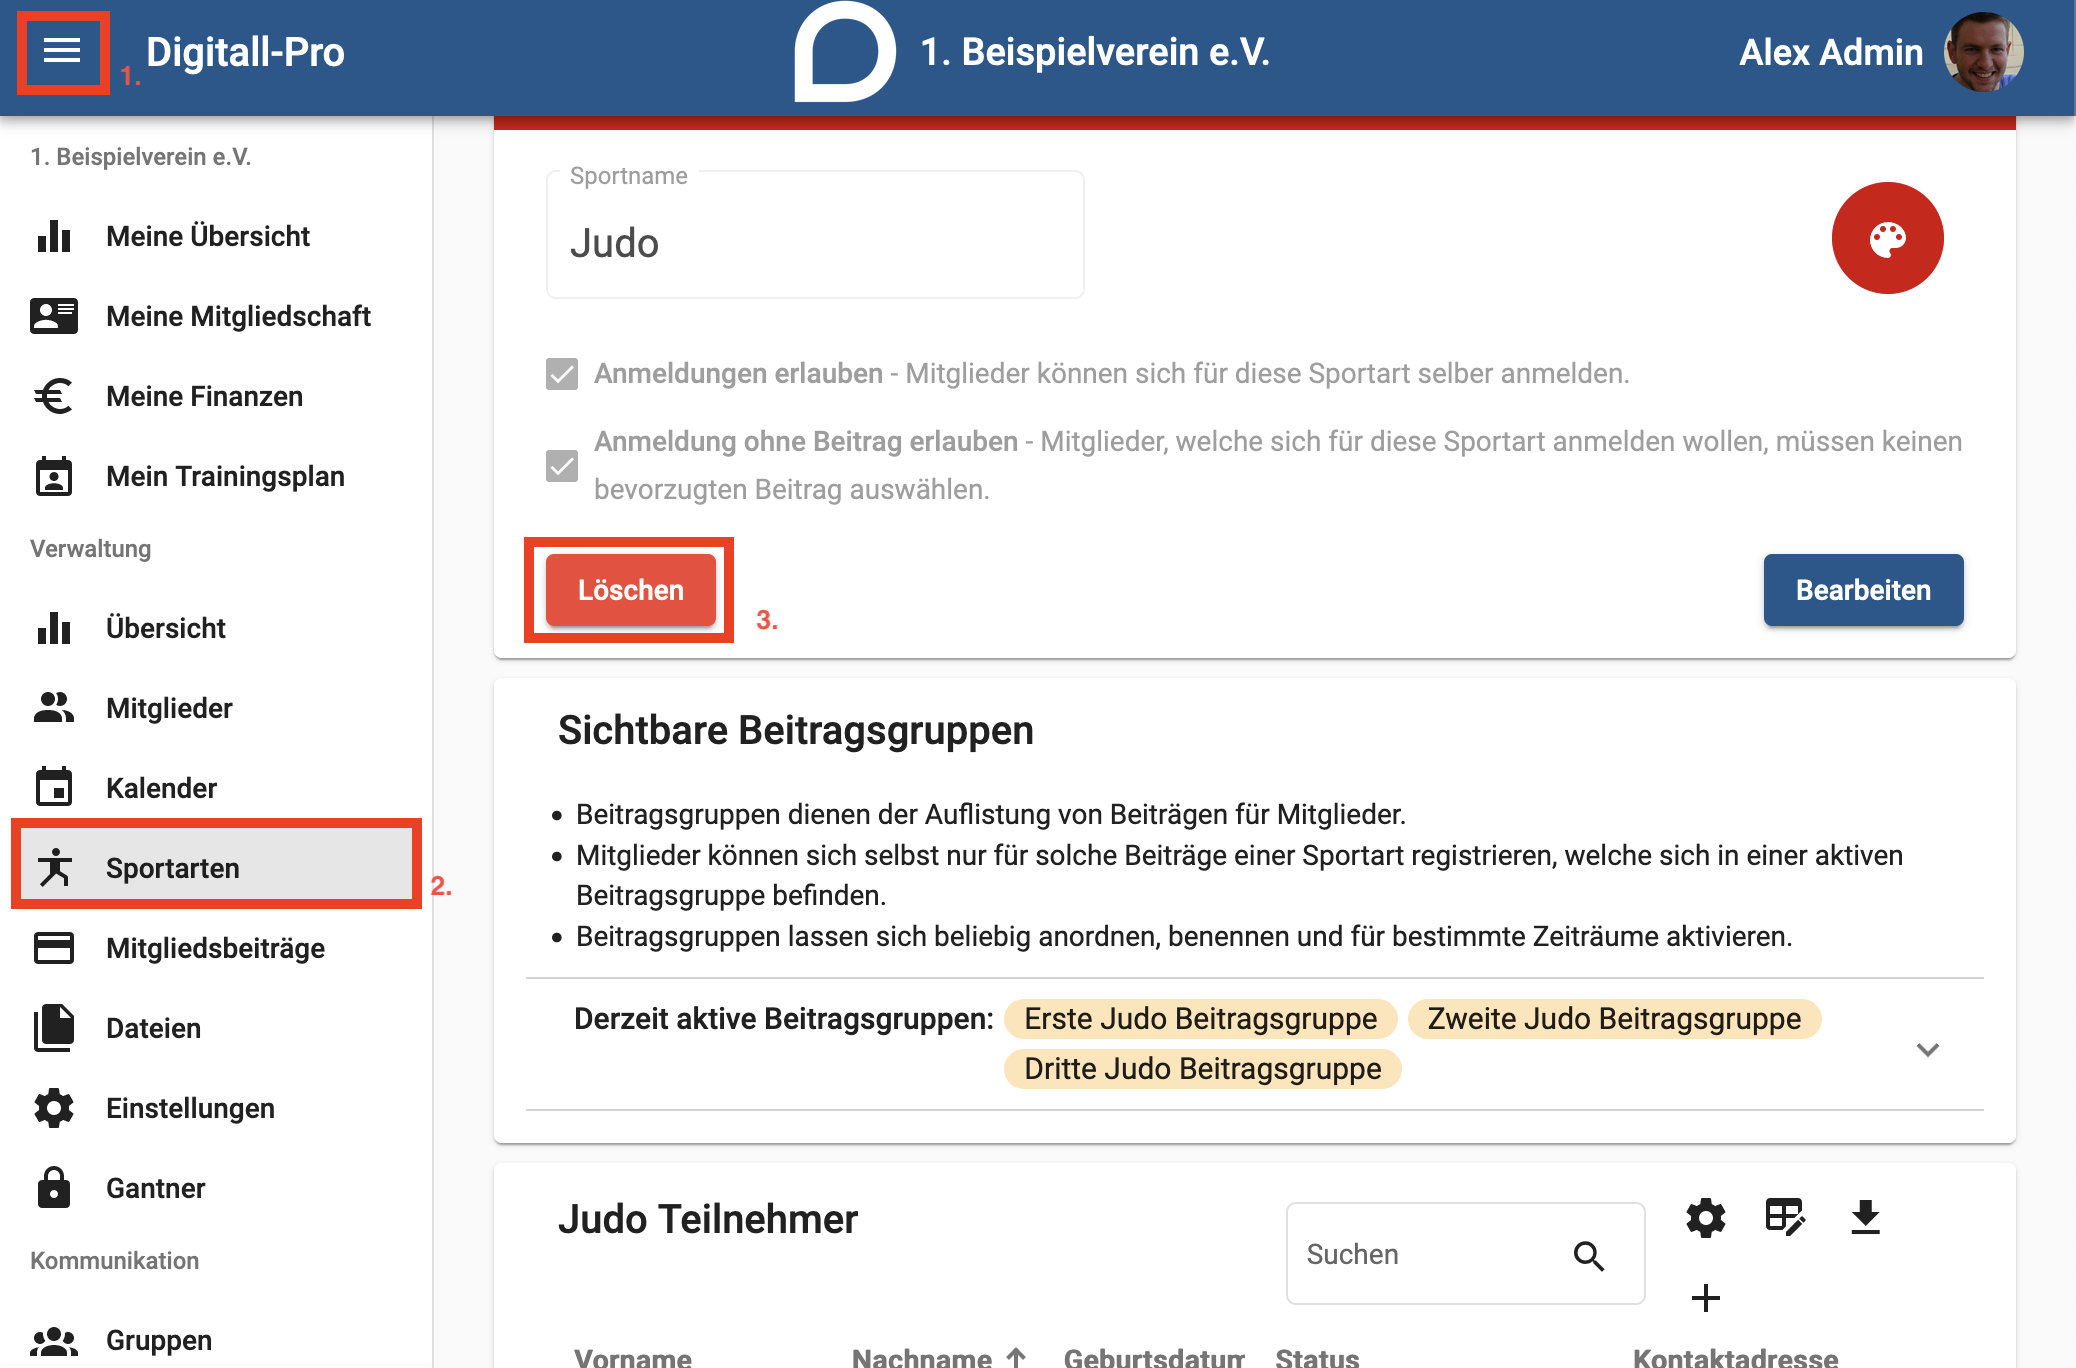
Task: Toggle Anmeldung ohne Beitrag erlauben checkbox
Action: click(562, 465)
